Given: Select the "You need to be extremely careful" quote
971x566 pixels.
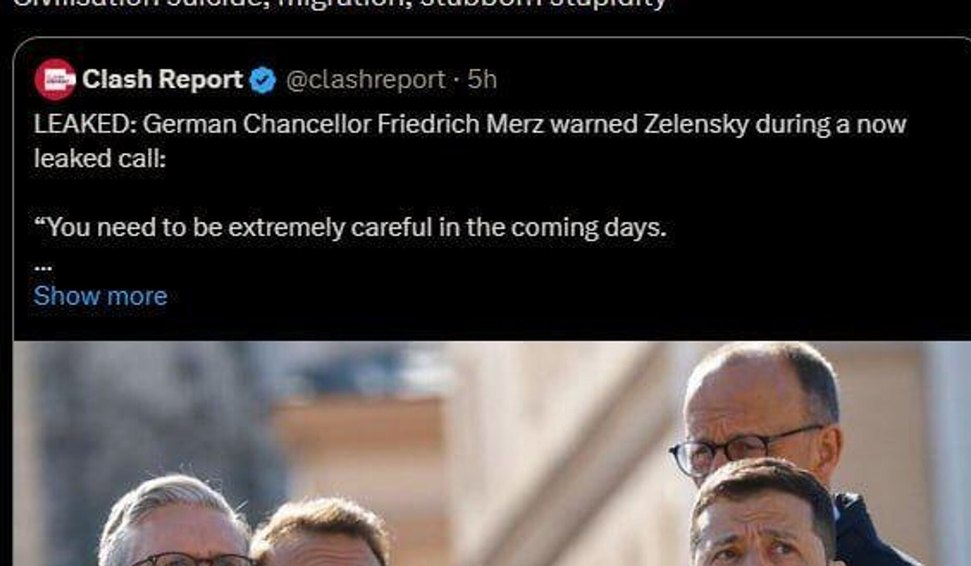Looking at the screenshot, I should click(x=351, y=228).
